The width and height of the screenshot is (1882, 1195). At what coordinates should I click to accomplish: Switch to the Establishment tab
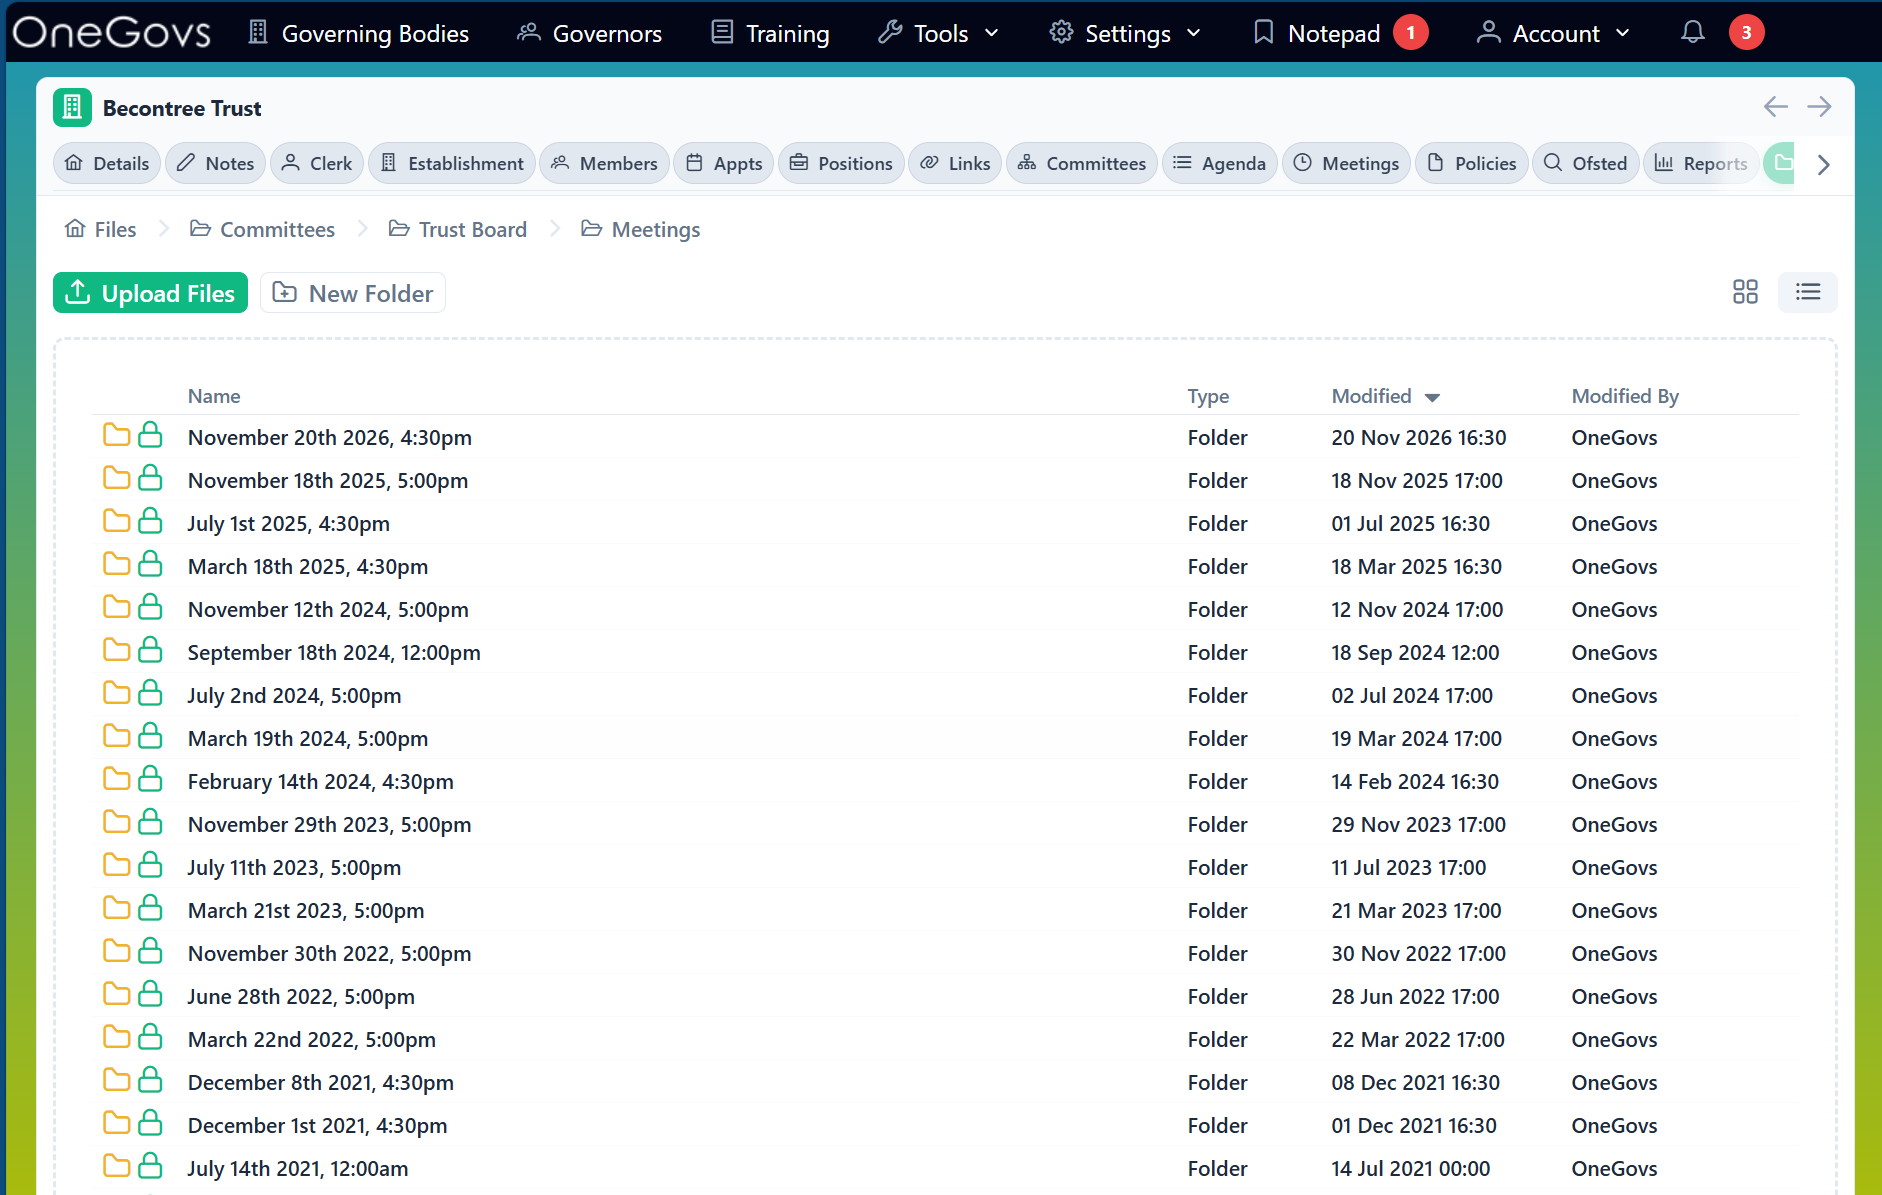451,163
